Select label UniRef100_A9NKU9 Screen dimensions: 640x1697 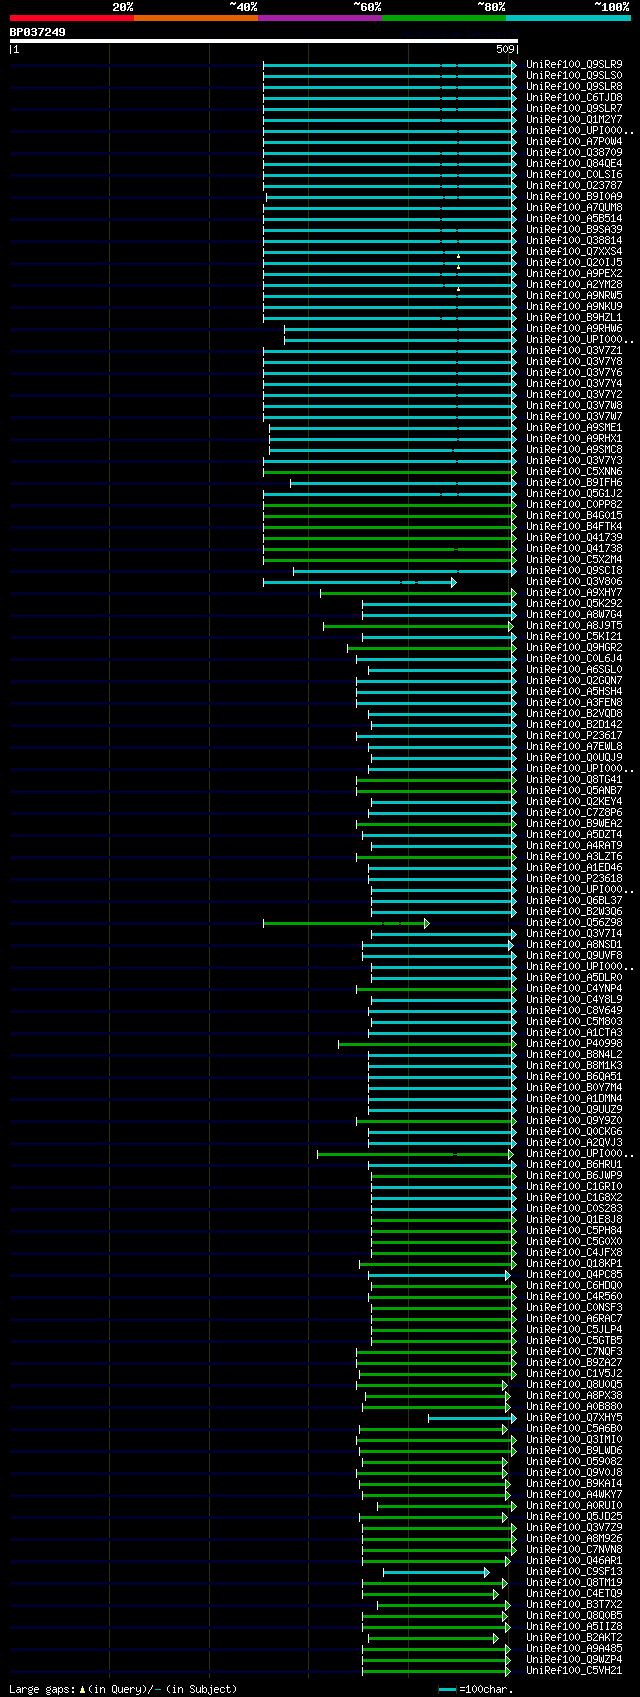(x=574, y=307)
